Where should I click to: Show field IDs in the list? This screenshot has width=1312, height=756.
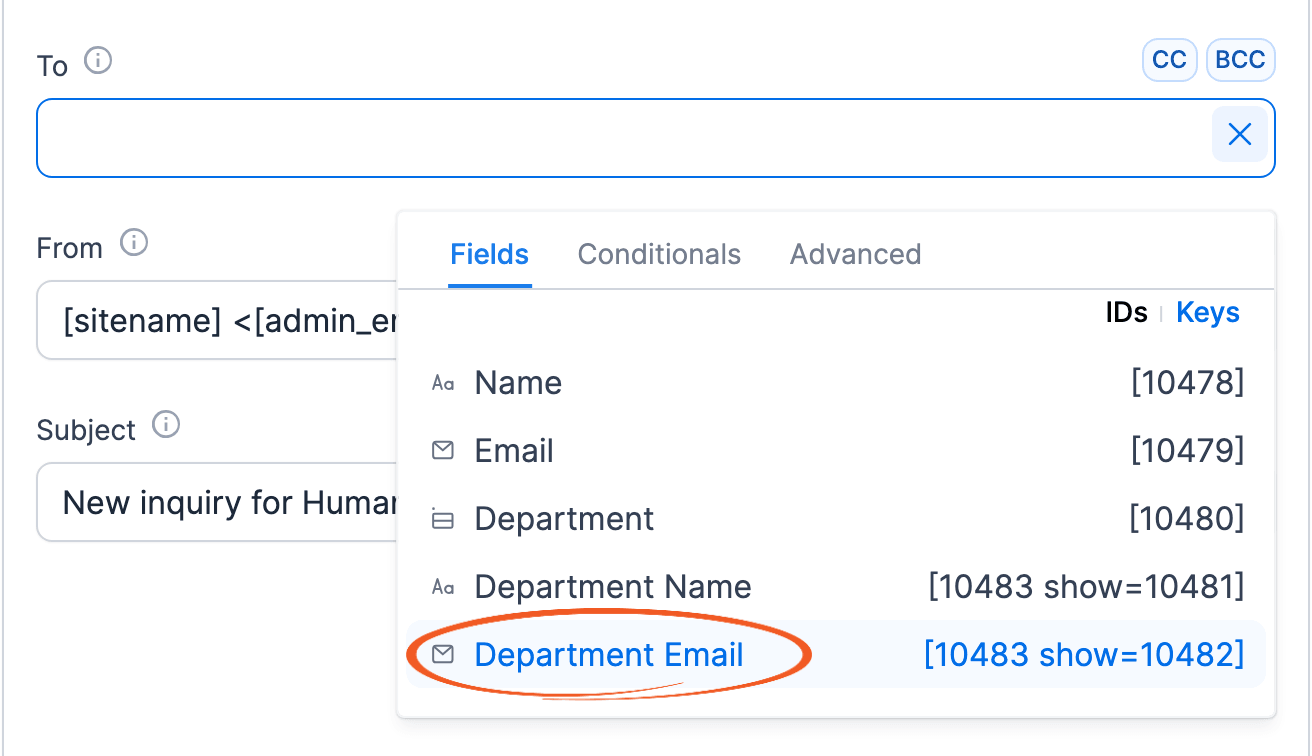point(1126,313)
